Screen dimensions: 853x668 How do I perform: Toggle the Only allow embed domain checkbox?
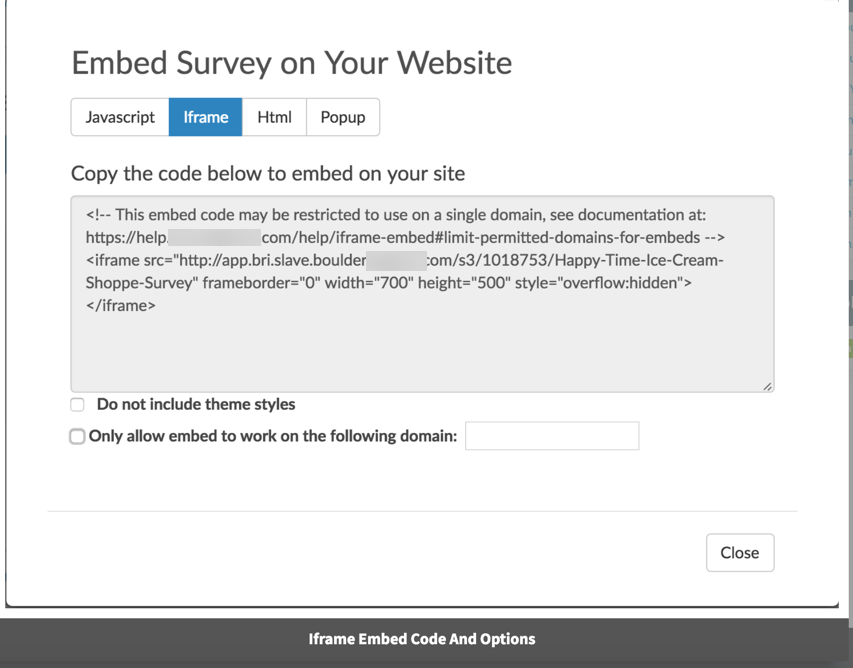pos(77,436)
